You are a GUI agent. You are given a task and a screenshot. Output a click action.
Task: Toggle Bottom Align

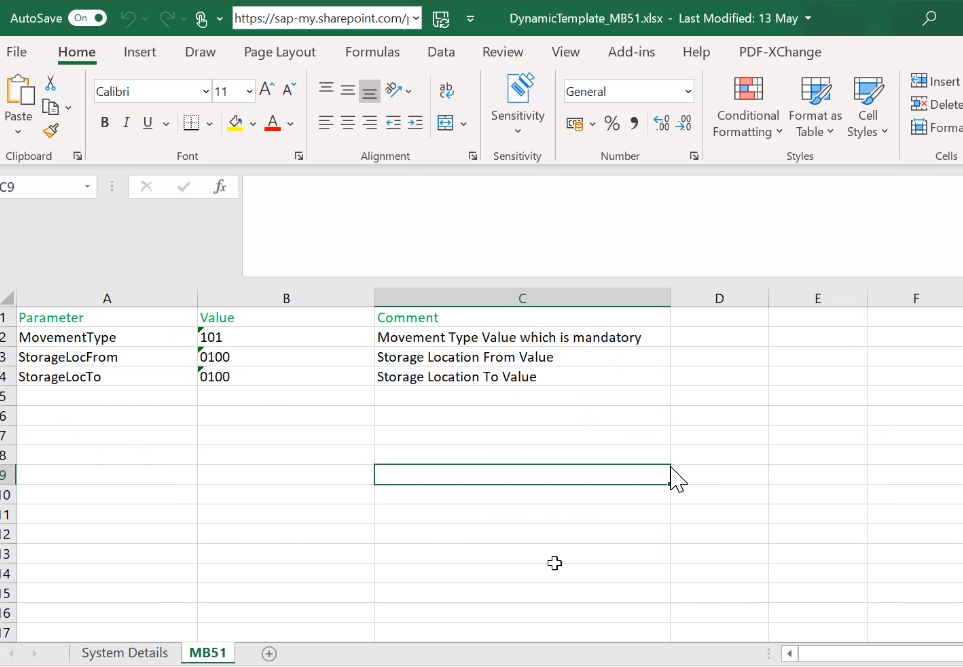[369, 92]
